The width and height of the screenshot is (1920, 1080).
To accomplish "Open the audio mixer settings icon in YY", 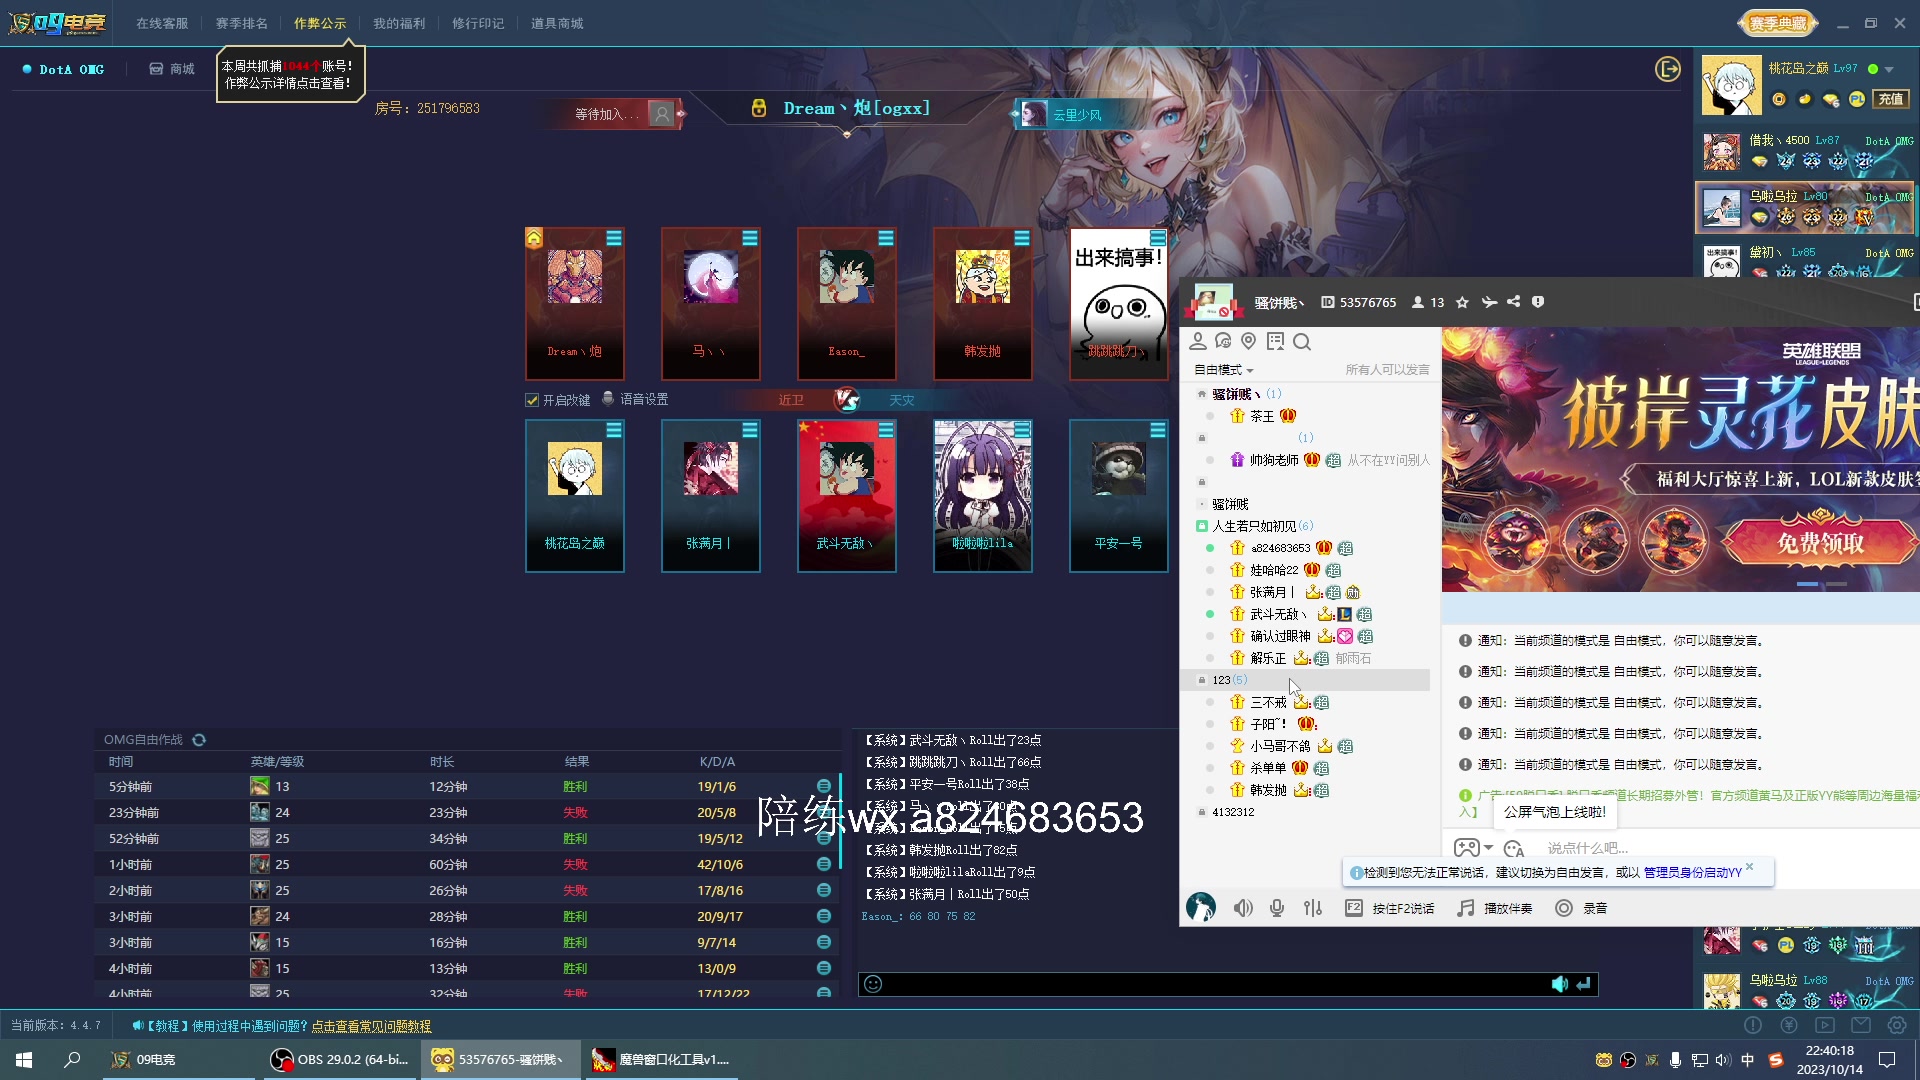I will [x=1313, y=908].
